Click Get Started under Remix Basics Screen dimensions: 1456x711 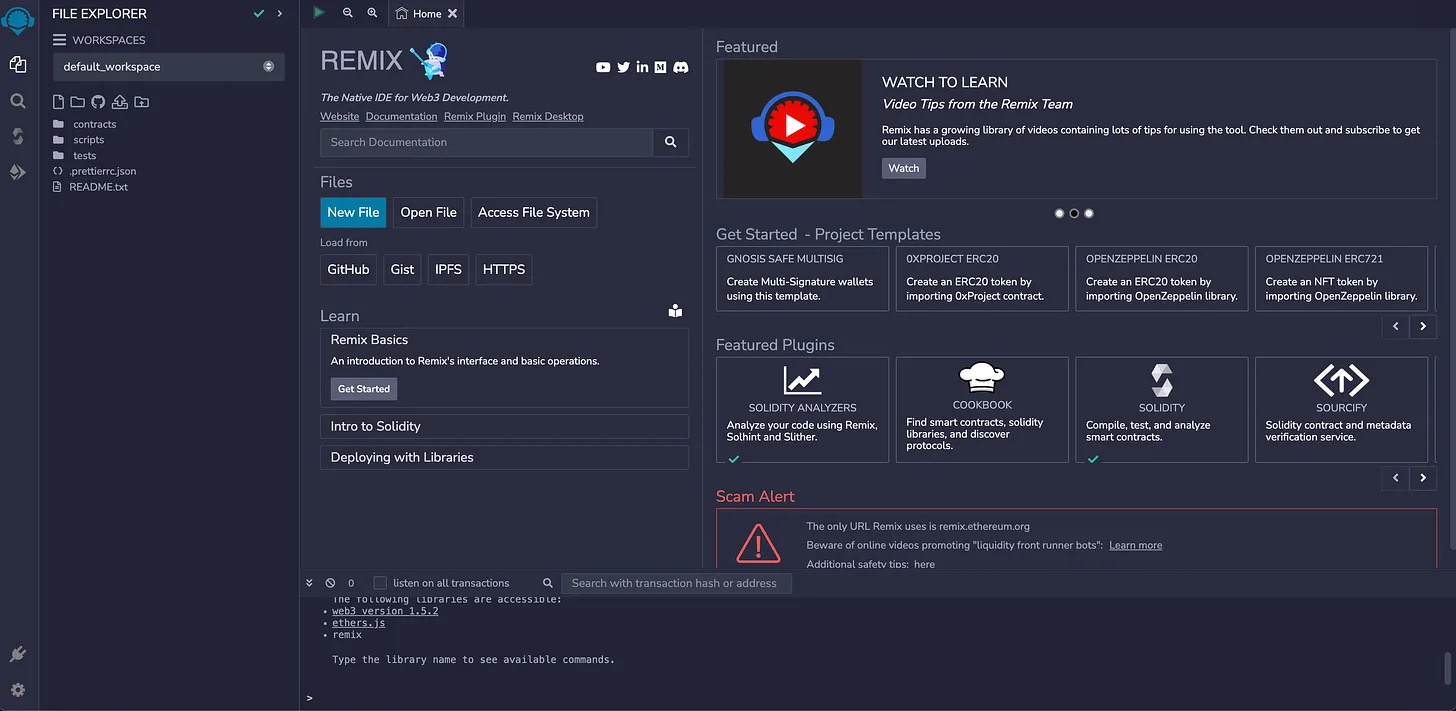[364, 389]
